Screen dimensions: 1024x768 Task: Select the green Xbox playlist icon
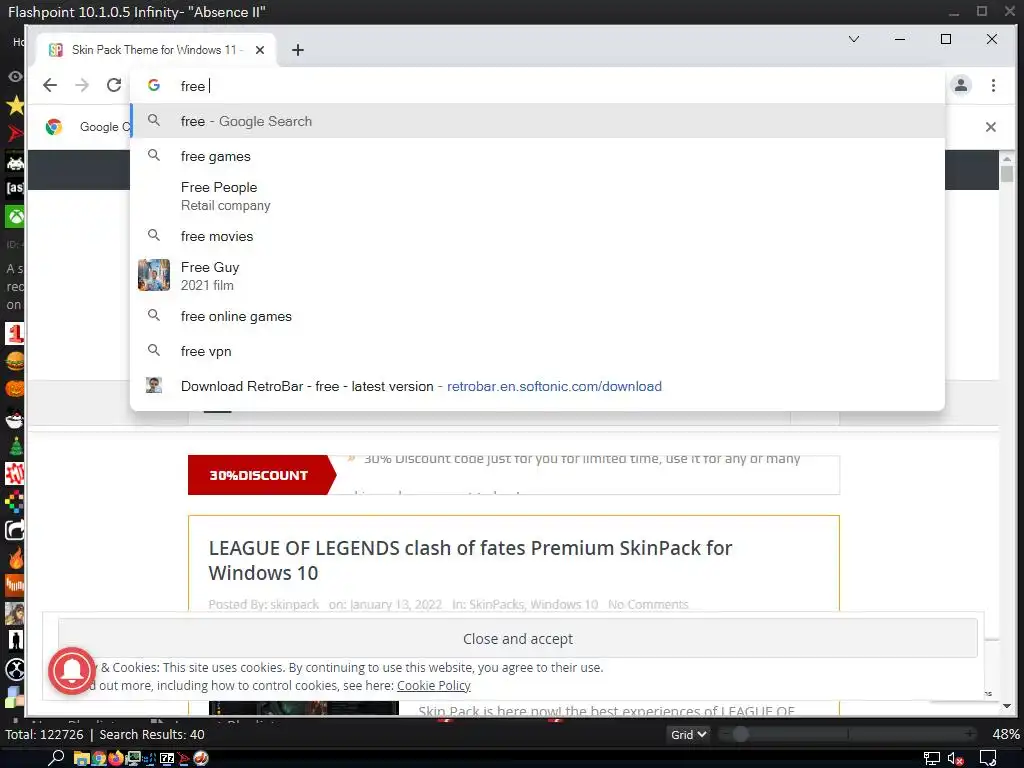click(14, 216)
